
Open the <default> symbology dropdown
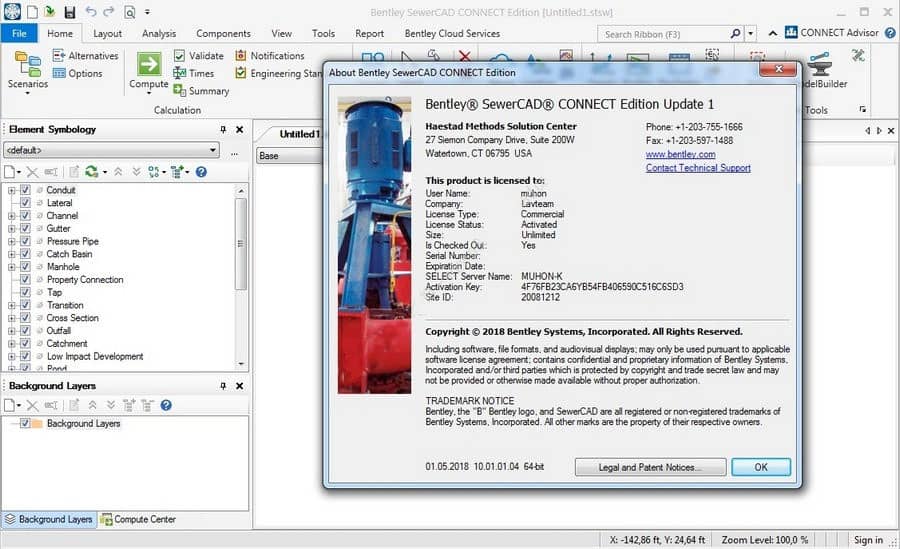111,150
